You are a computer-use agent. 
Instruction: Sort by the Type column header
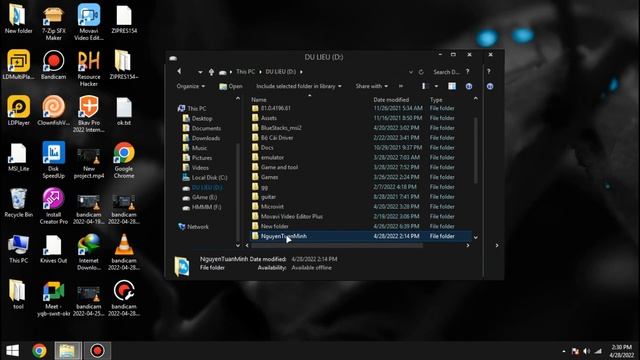(436, 100)
